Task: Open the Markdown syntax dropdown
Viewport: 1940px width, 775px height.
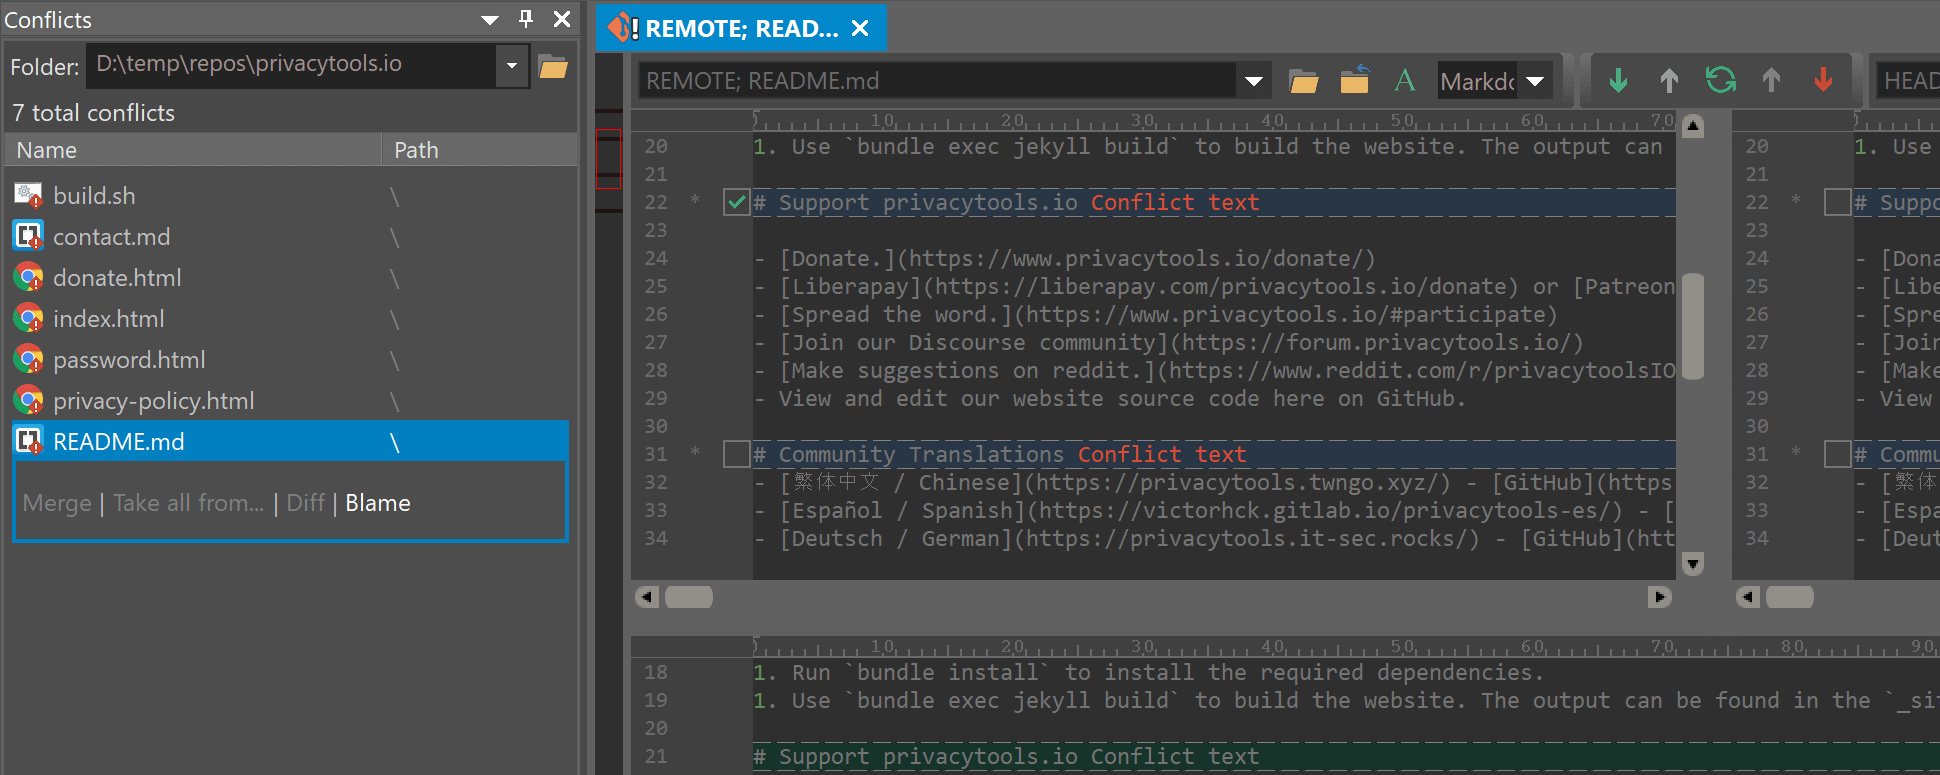Action: coord(1535,81)
